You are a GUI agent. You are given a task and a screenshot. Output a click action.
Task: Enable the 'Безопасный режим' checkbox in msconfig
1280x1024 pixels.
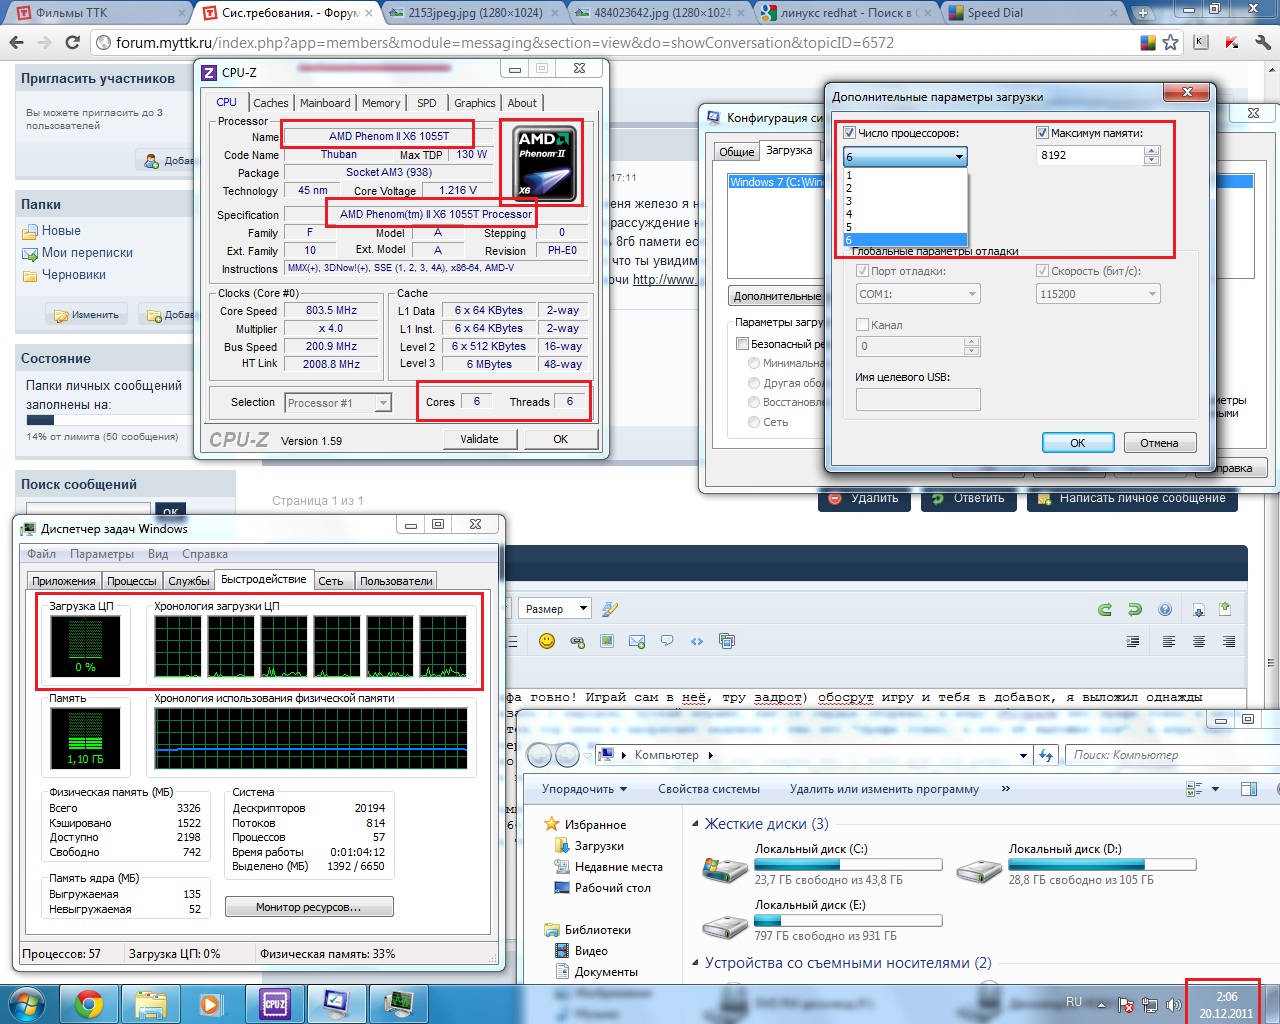(x=742, y=344)
